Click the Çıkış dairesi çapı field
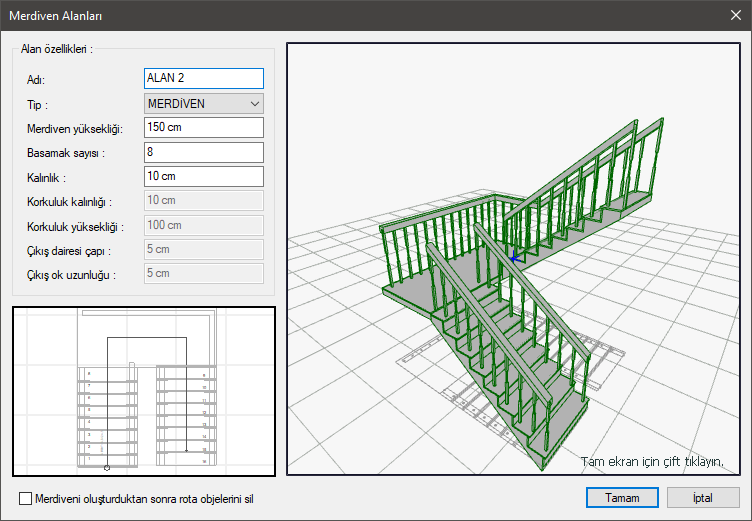Viewport: 752px width, 521px height. click(x=203, y=249)
